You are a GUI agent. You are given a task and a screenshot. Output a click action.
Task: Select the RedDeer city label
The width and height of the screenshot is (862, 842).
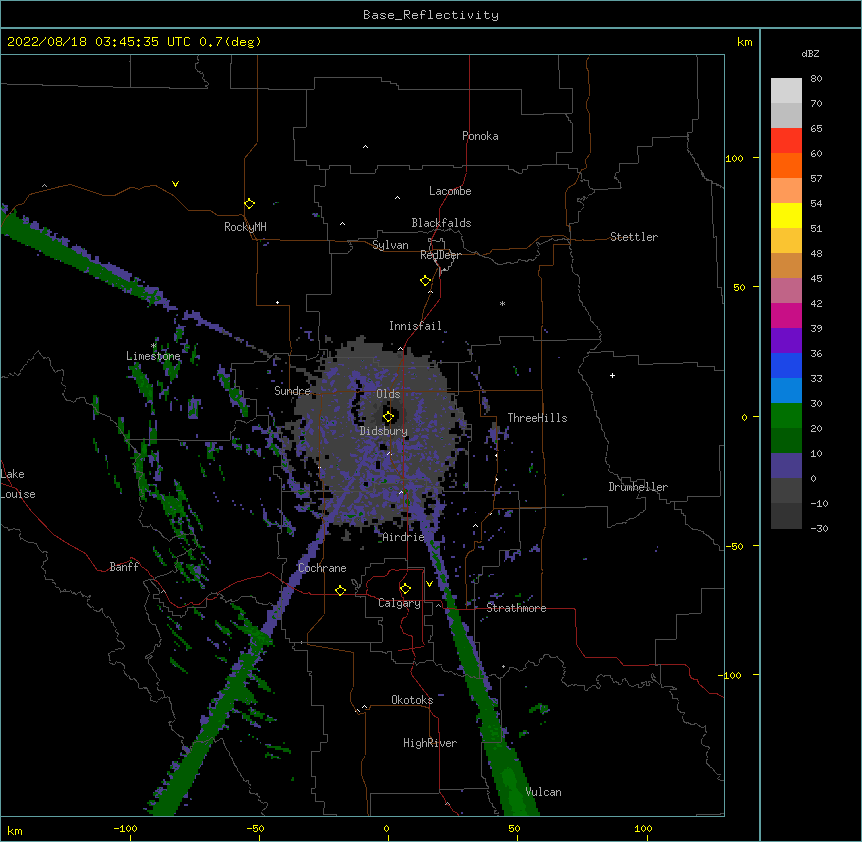pyautogui.click(x=440, y=255)
